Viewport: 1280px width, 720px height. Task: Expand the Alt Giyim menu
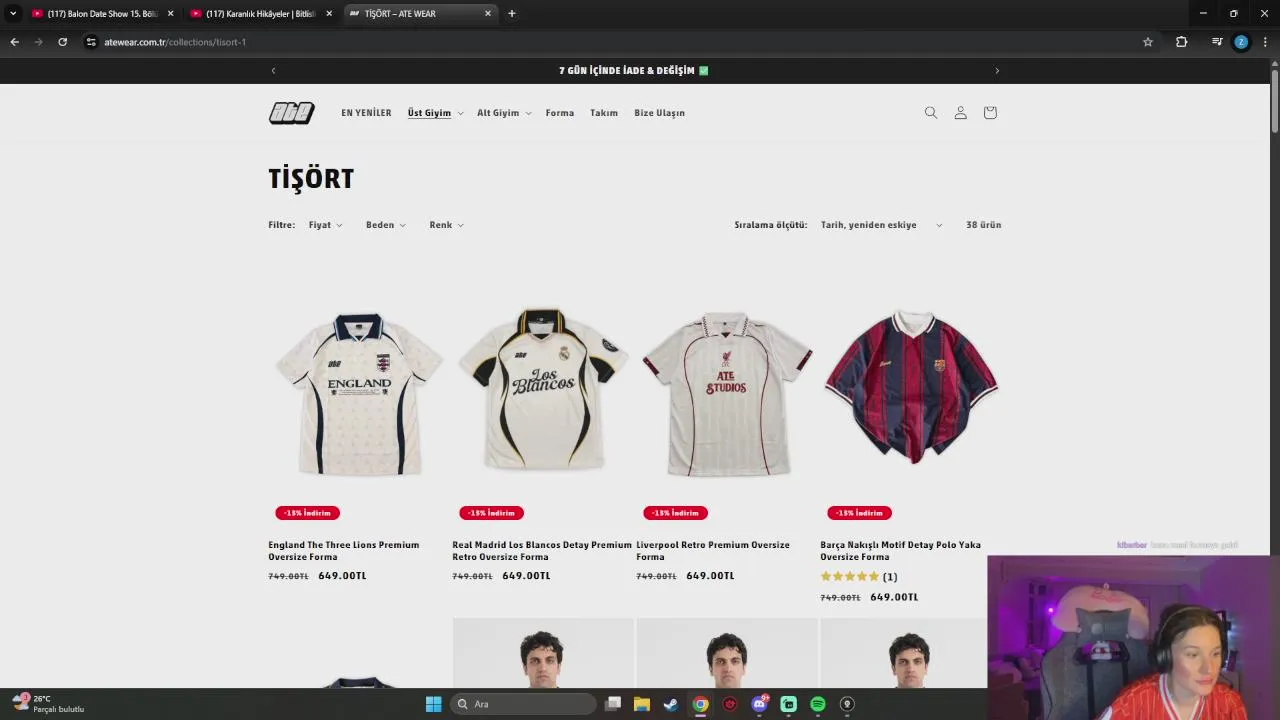(504, 113)
